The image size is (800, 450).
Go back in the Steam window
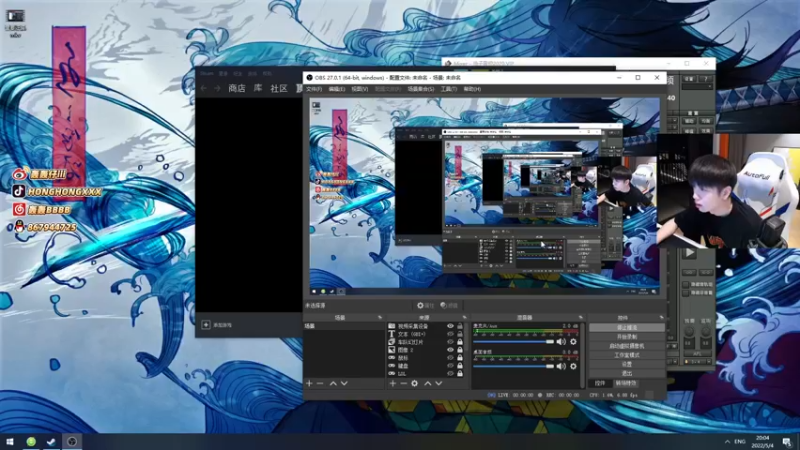[x=204, y=88]
